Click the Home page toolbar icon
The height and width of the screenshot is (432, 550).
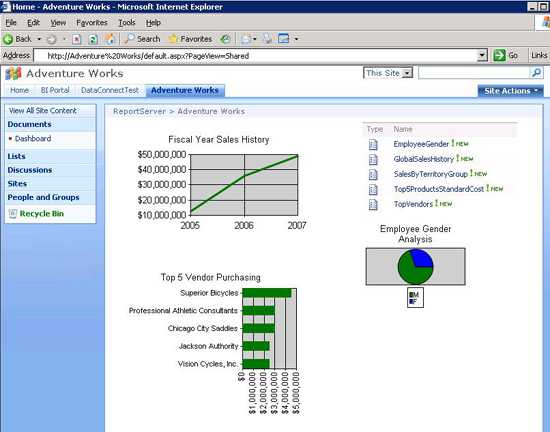pyautogui.click(x=110, y=39)
